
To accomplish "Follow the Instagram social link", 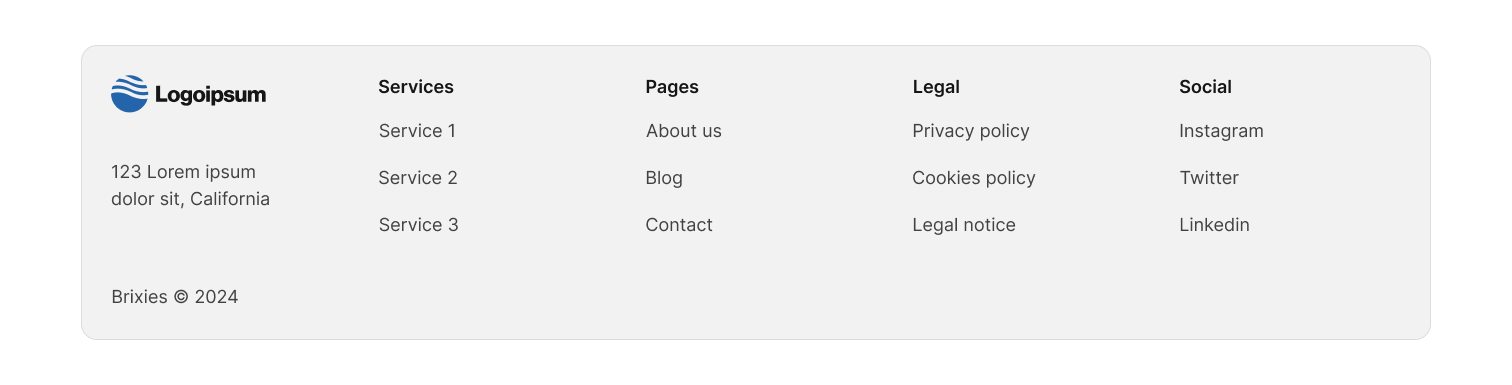I will tap(1221, 131).
